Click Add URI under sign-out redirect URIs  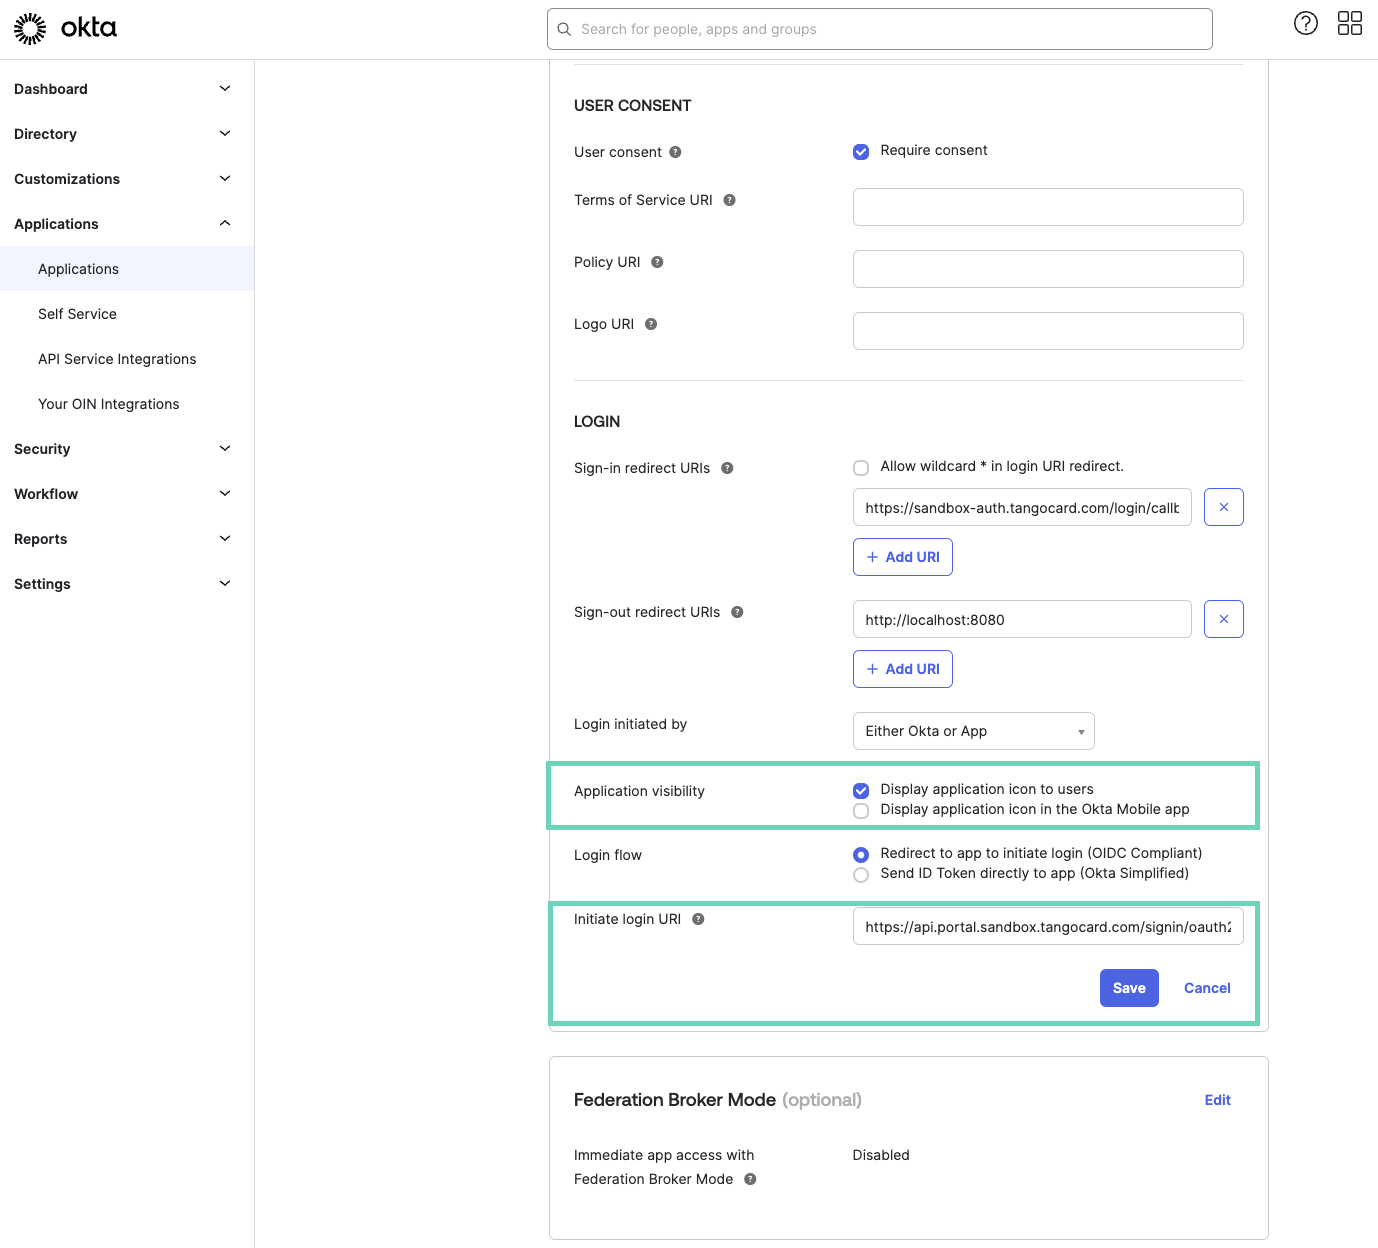902,669
